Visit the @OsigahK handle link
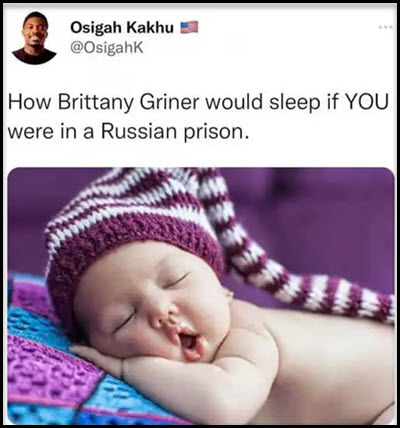Screen dimensions: 400x428 click(x=107, y=48)
